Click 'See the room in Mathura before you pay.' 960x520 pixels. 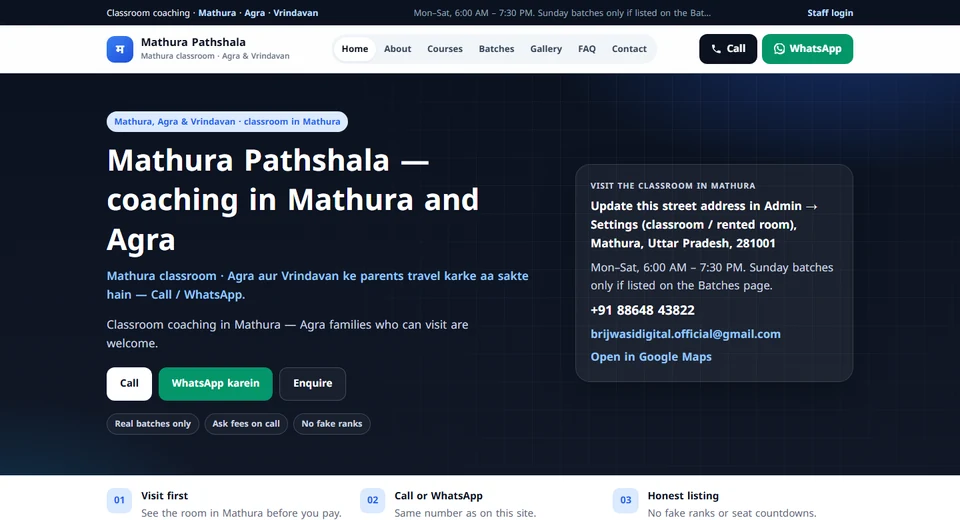[x=241, y=513]
